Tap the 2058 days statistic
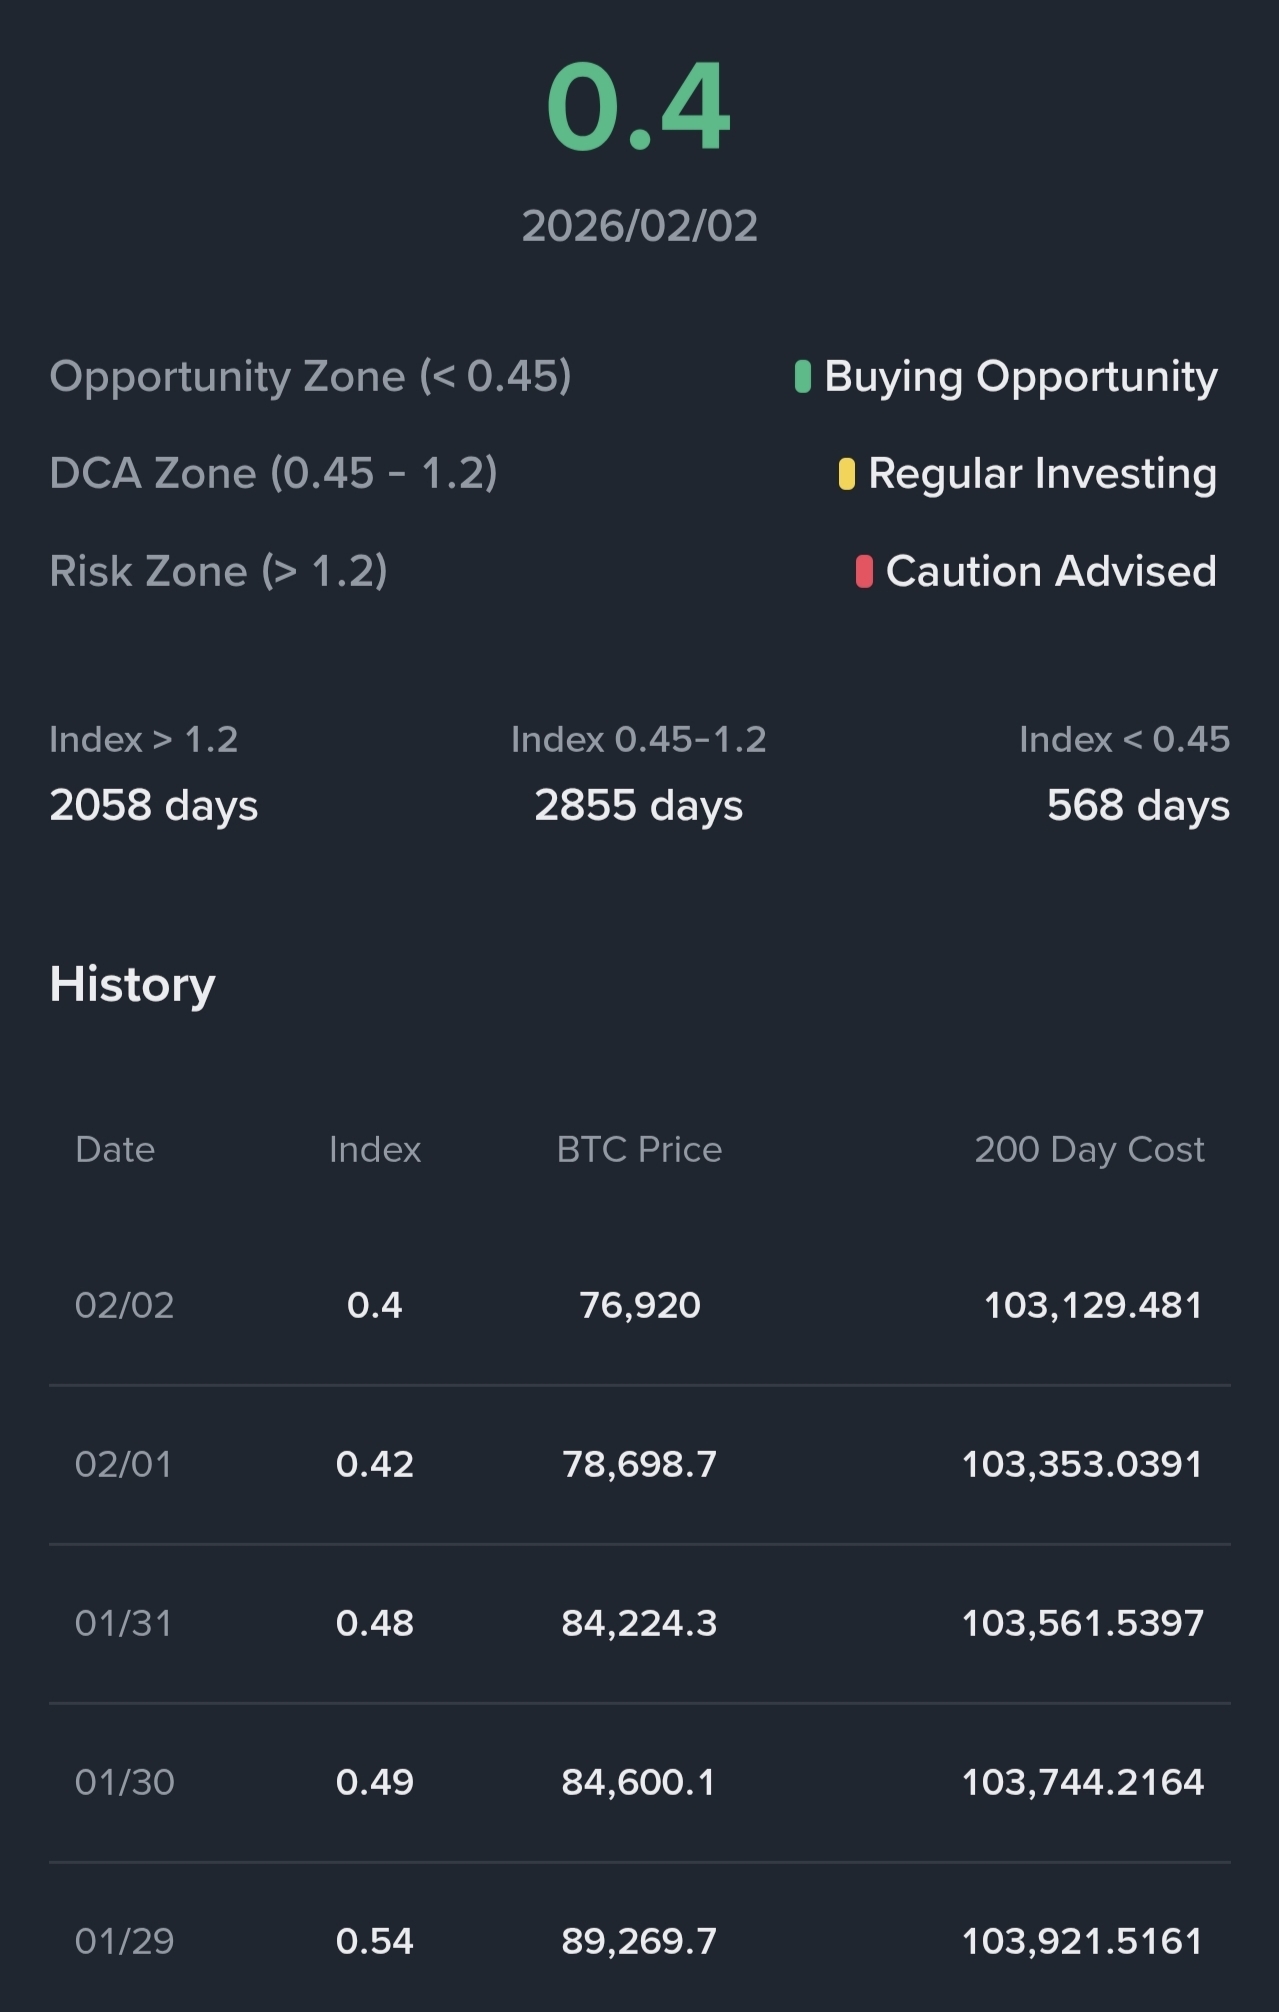 pos(154,805)
